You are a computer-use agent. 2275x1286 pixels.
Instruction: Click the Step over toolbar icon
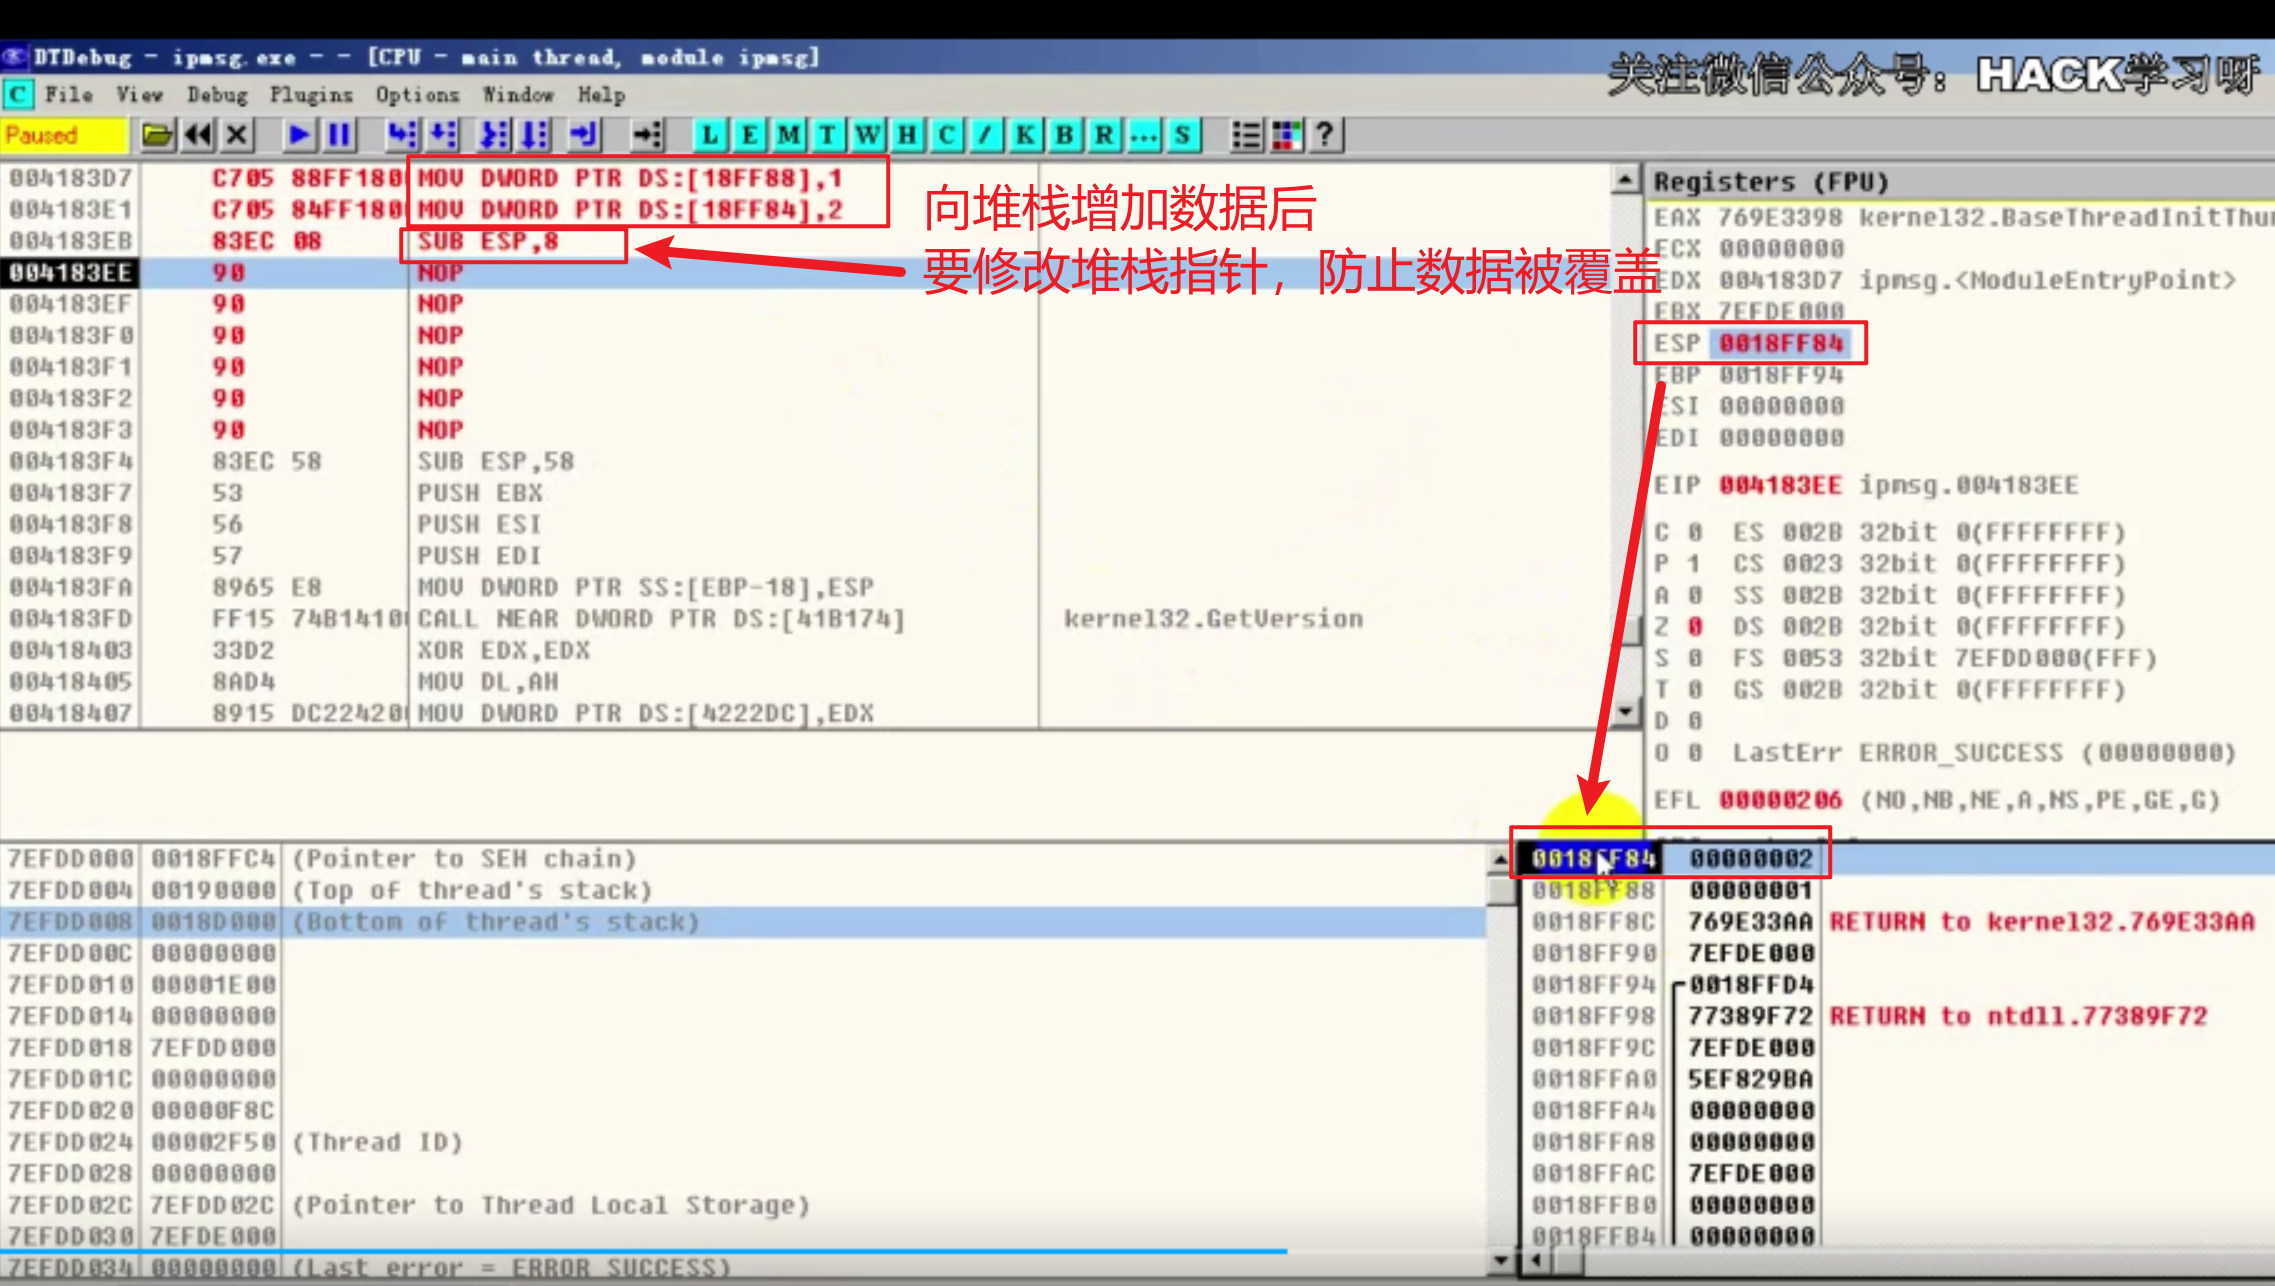(443, 134)
